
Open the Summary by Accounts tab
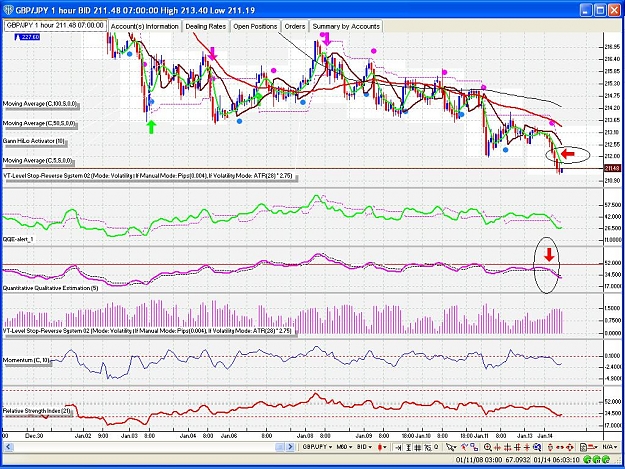coord(346,26)
